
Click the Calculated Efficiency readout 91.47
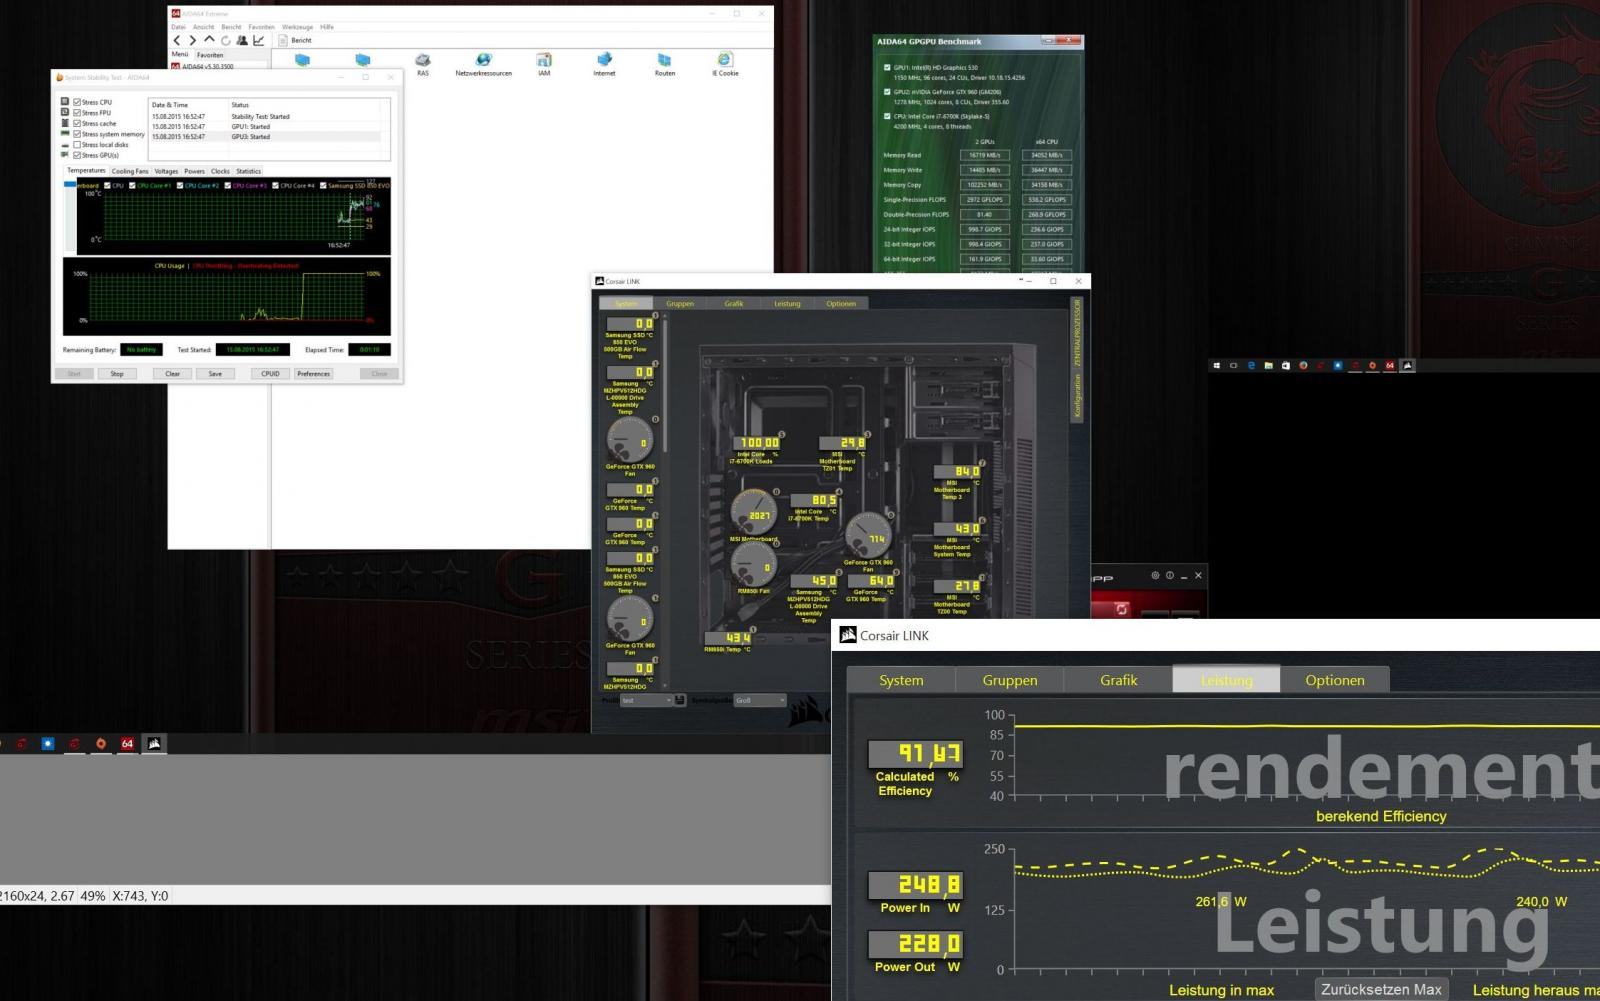pos(915,754)
